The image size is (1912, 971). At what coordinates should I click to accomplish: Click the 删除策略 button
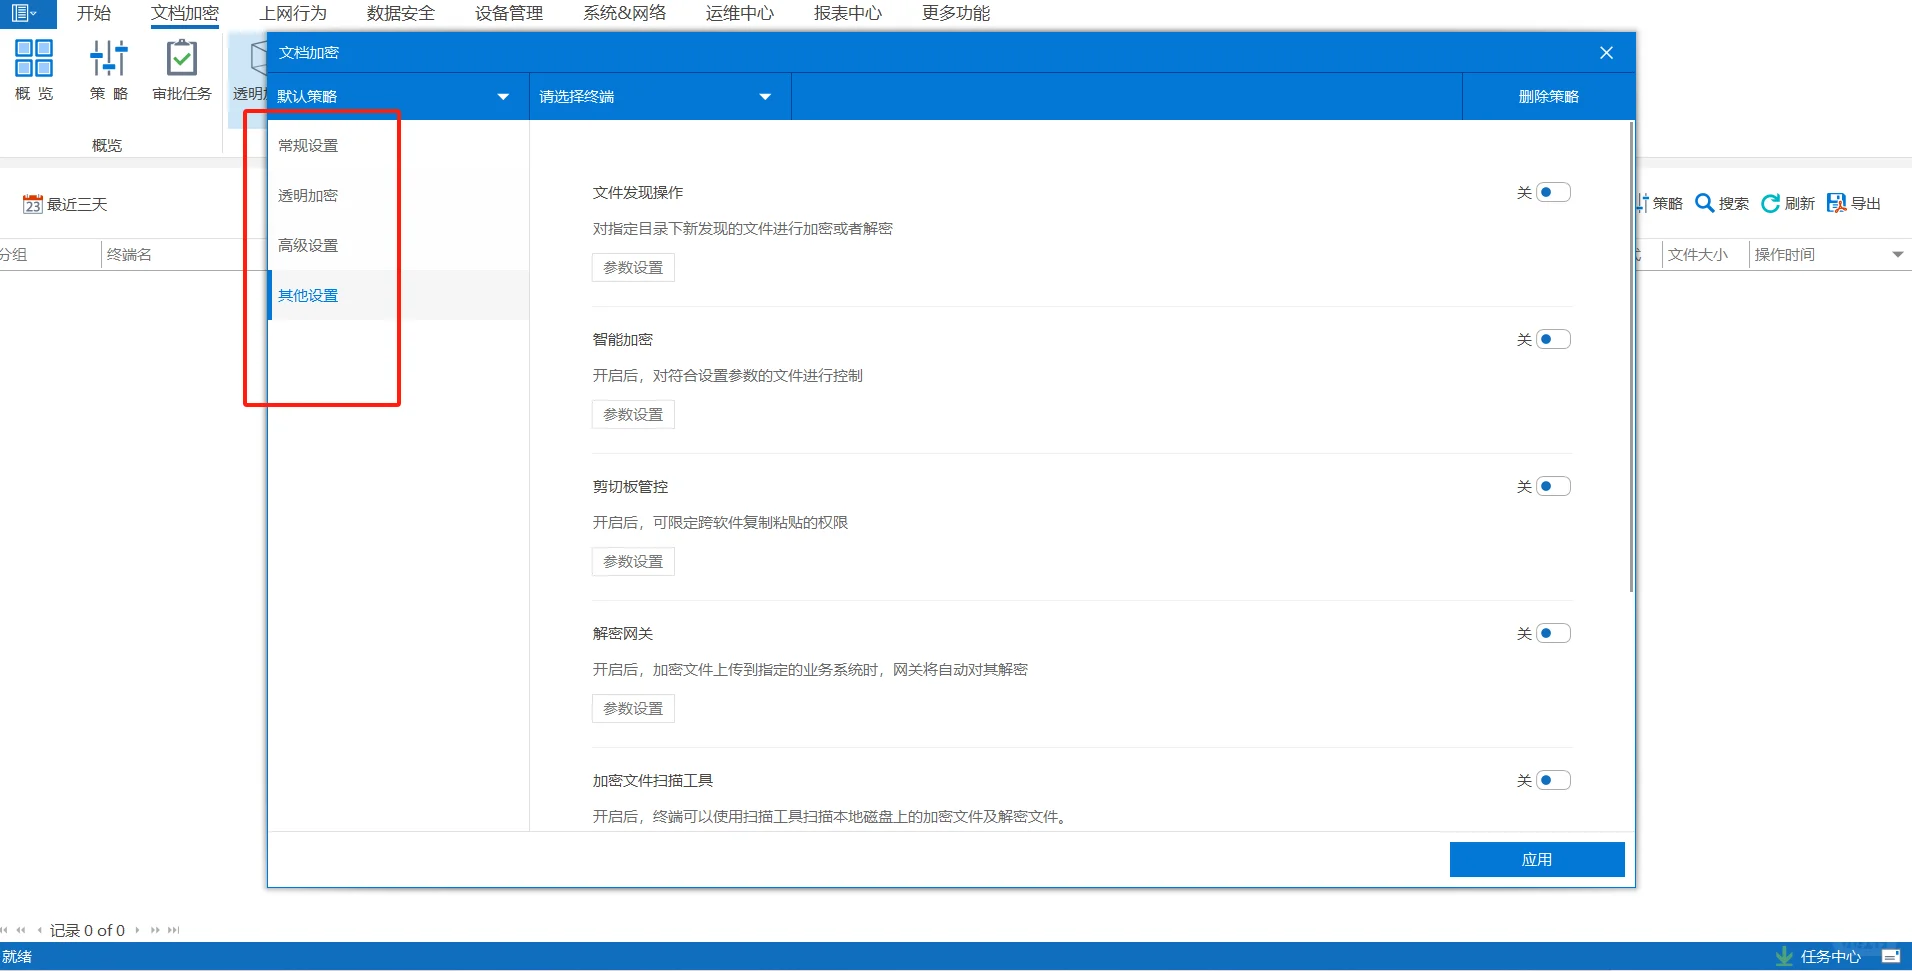1548,96
